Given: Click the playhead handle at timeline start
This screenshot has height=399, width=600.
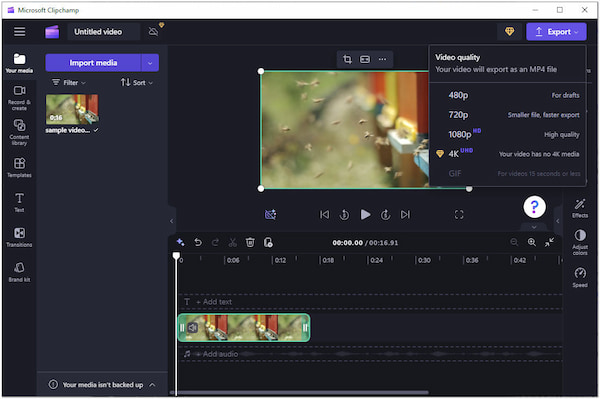Looking at the screenshot, I should [176, 255].
